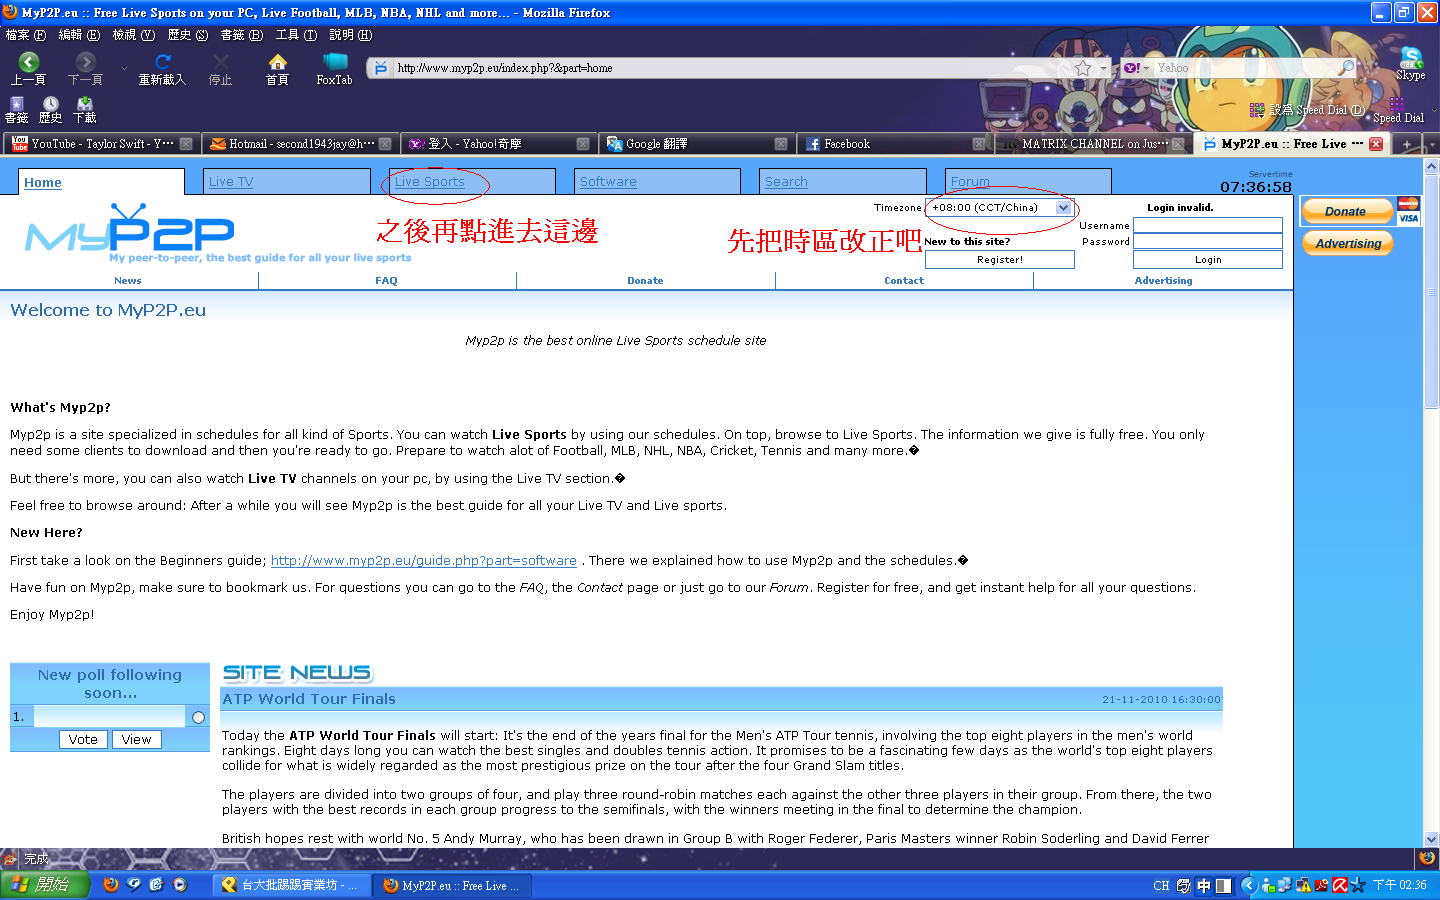
Task: Submit the poll with the Vote button
Action: pos(83,740)
